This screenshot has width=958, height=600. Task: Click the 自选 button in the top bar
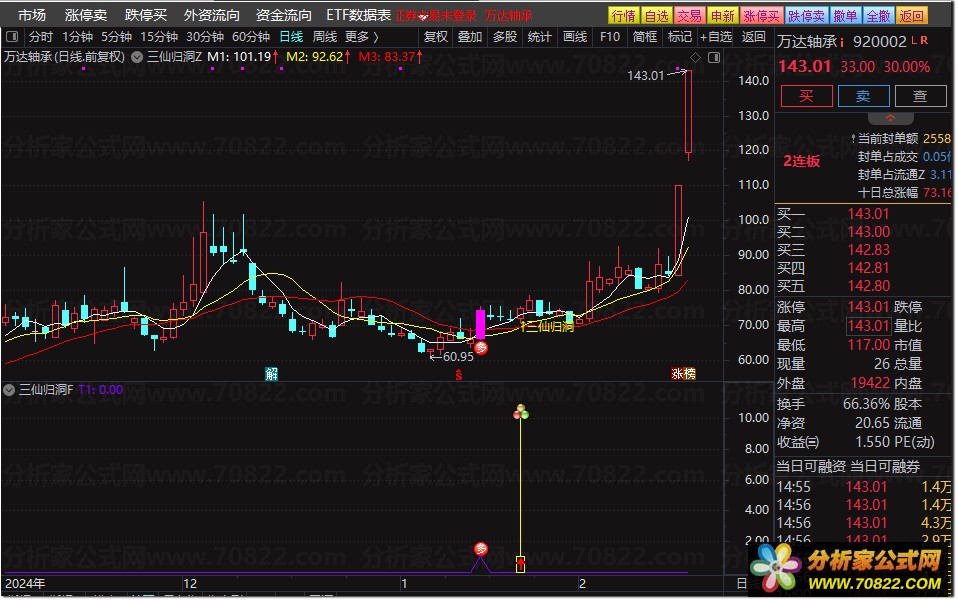pyautogui.click(x=657, y=16)
